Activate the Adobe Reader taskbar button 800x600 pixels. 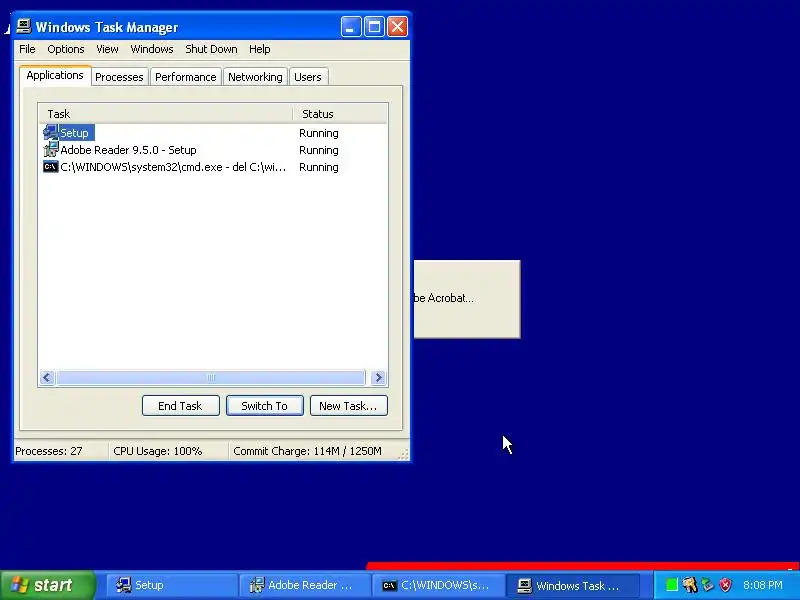[305, 585]
